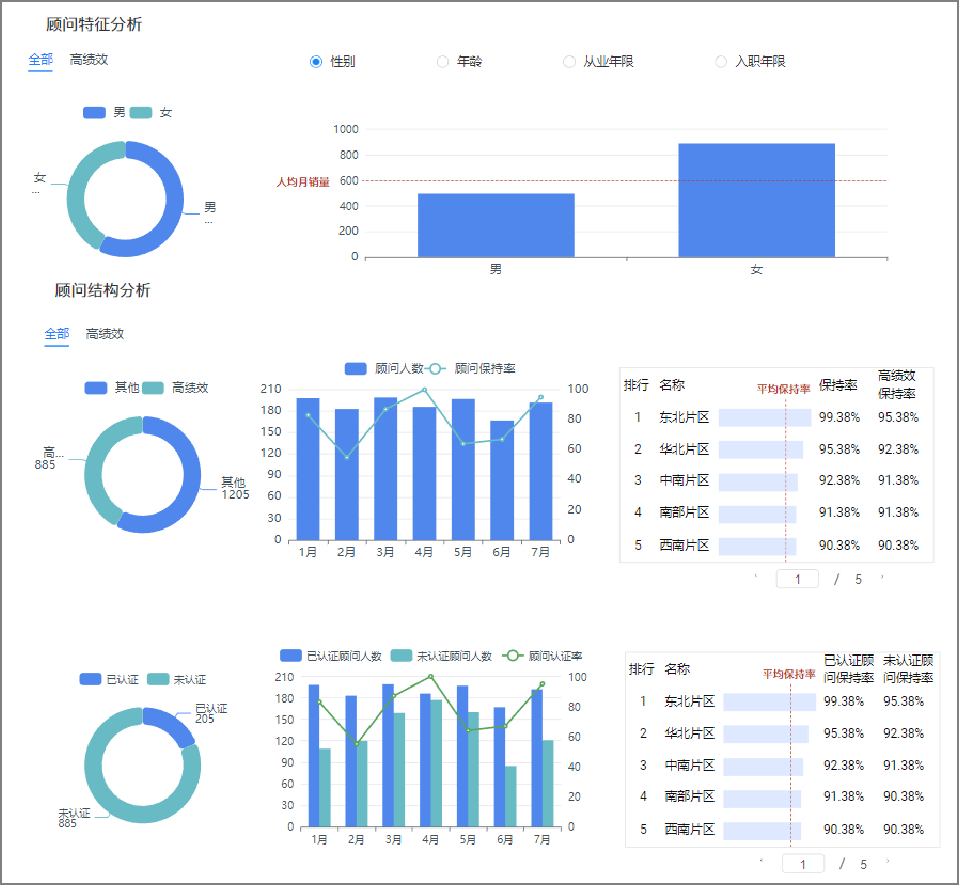The height and width of the screenshot is (885, 959).
Task: Select the 入职年限 radio option
Action: coord(721,62)
